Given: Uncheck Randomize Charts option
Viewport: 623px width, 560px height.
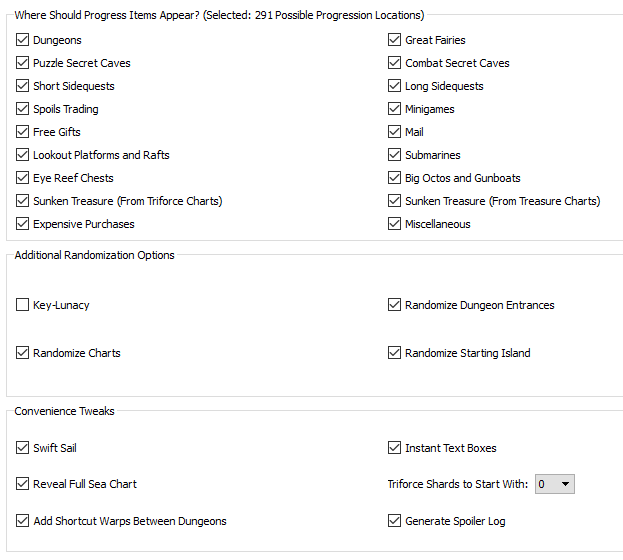Looking at the screenshot, I should pos(22,353).
